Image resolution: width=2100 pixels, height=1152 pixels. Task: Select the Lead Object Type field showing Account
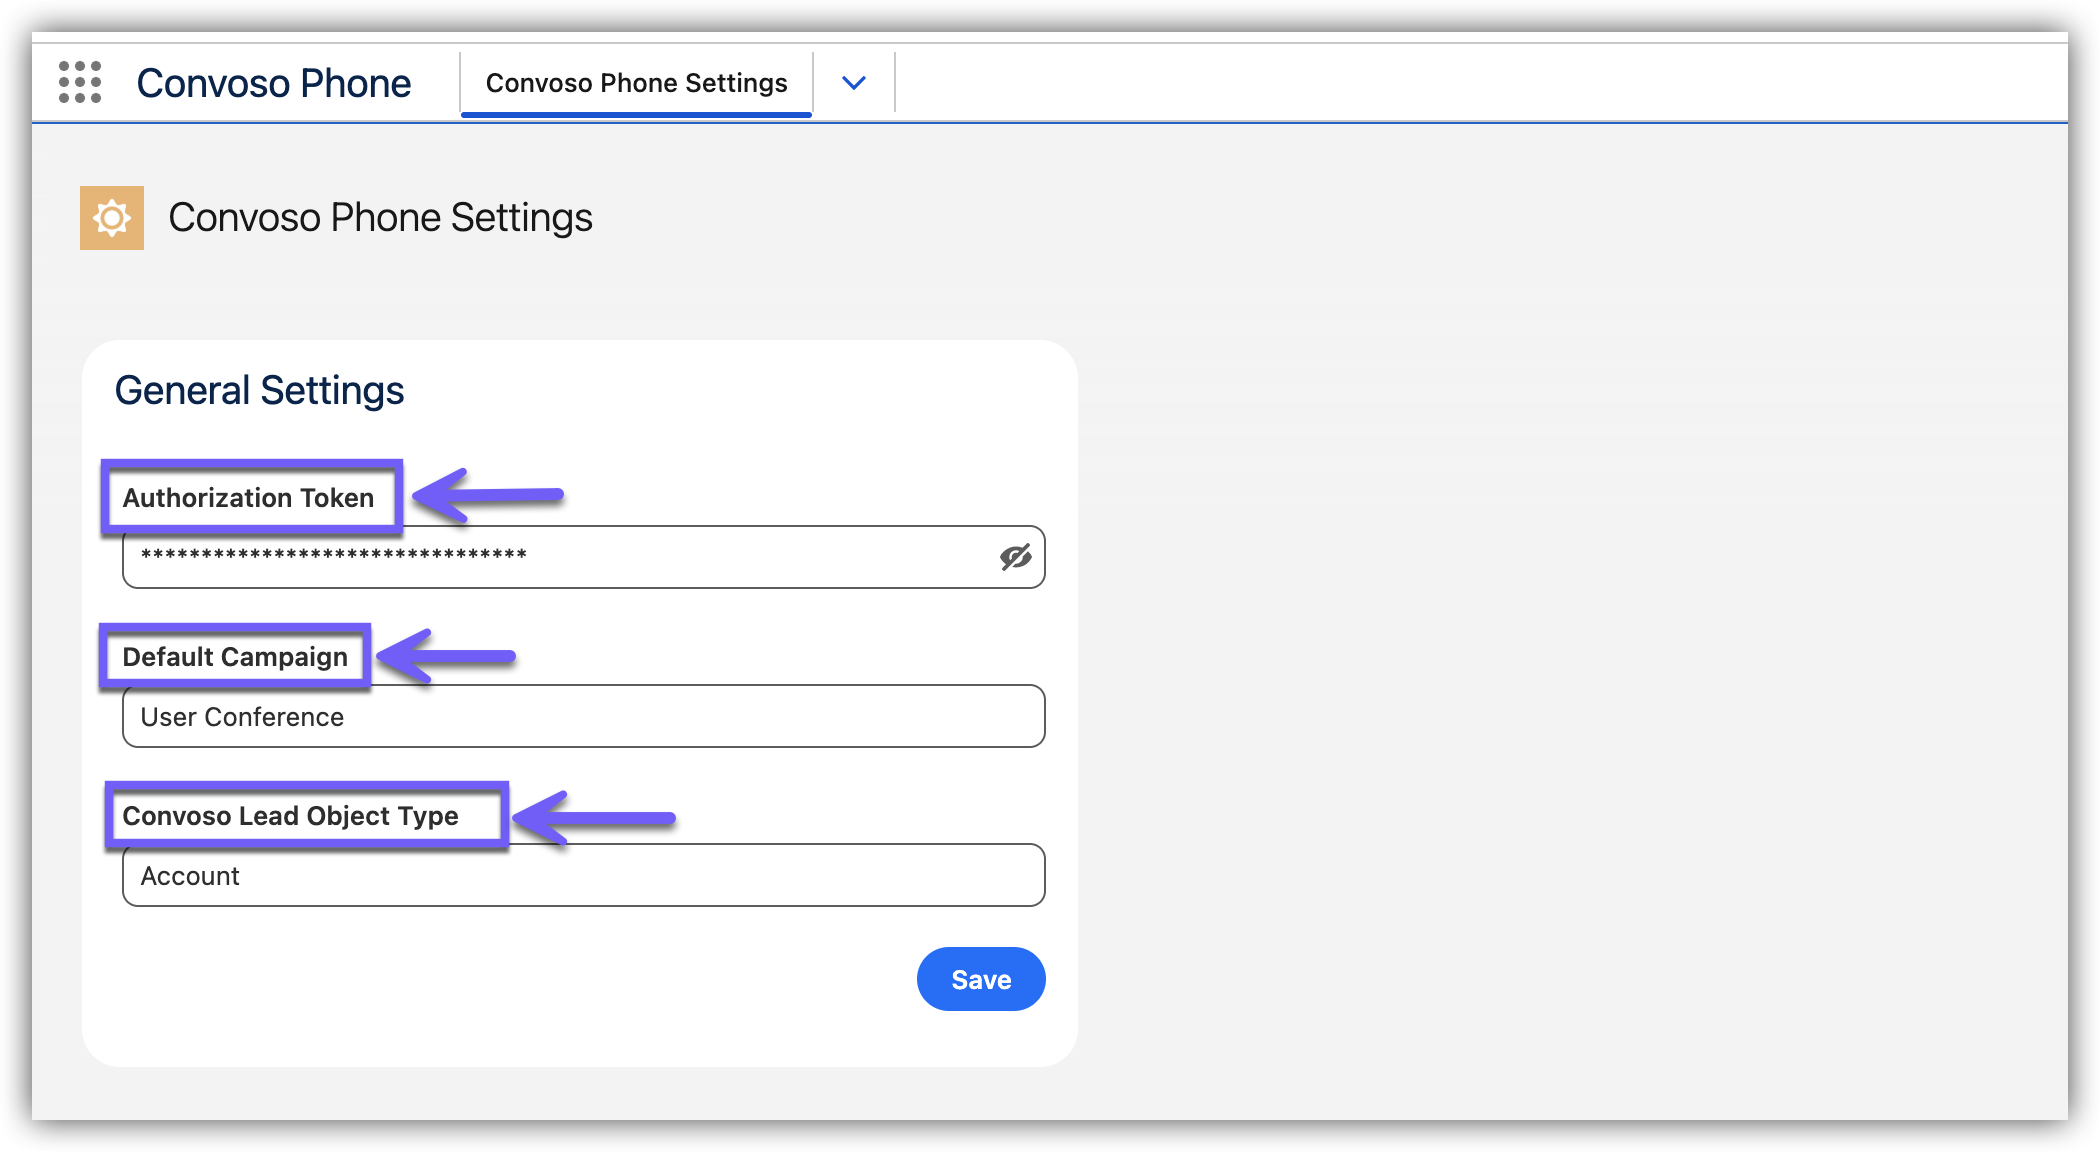tap(583, 875)
